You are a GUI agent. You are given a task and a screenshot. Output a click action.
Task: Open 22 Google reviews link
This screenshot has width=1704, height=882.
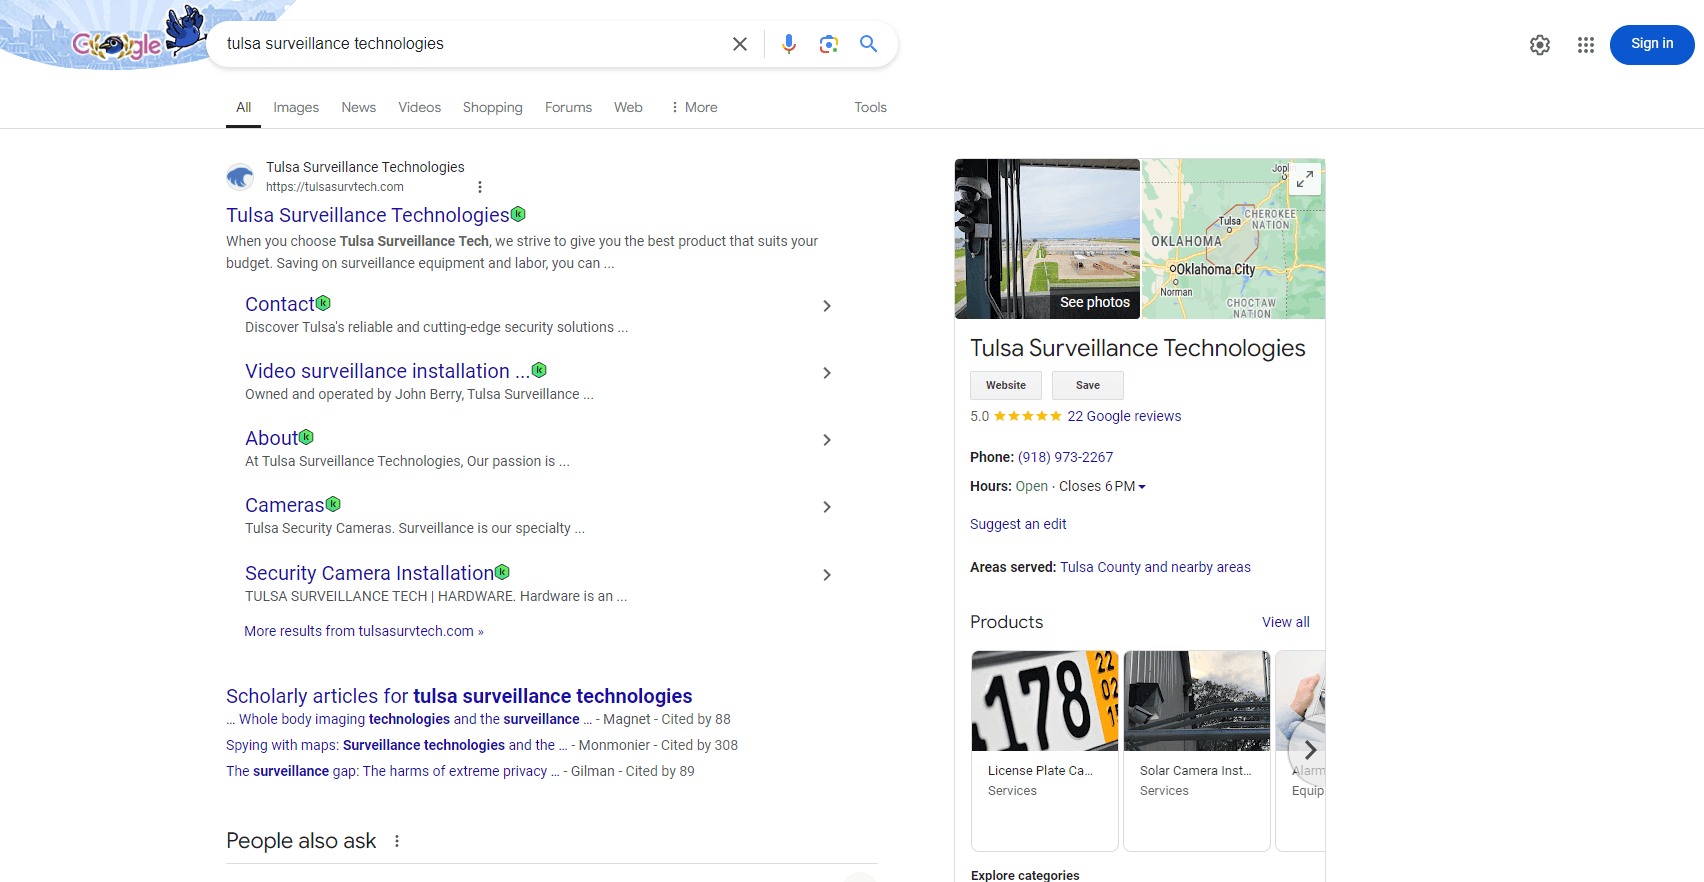[1124, 416]
